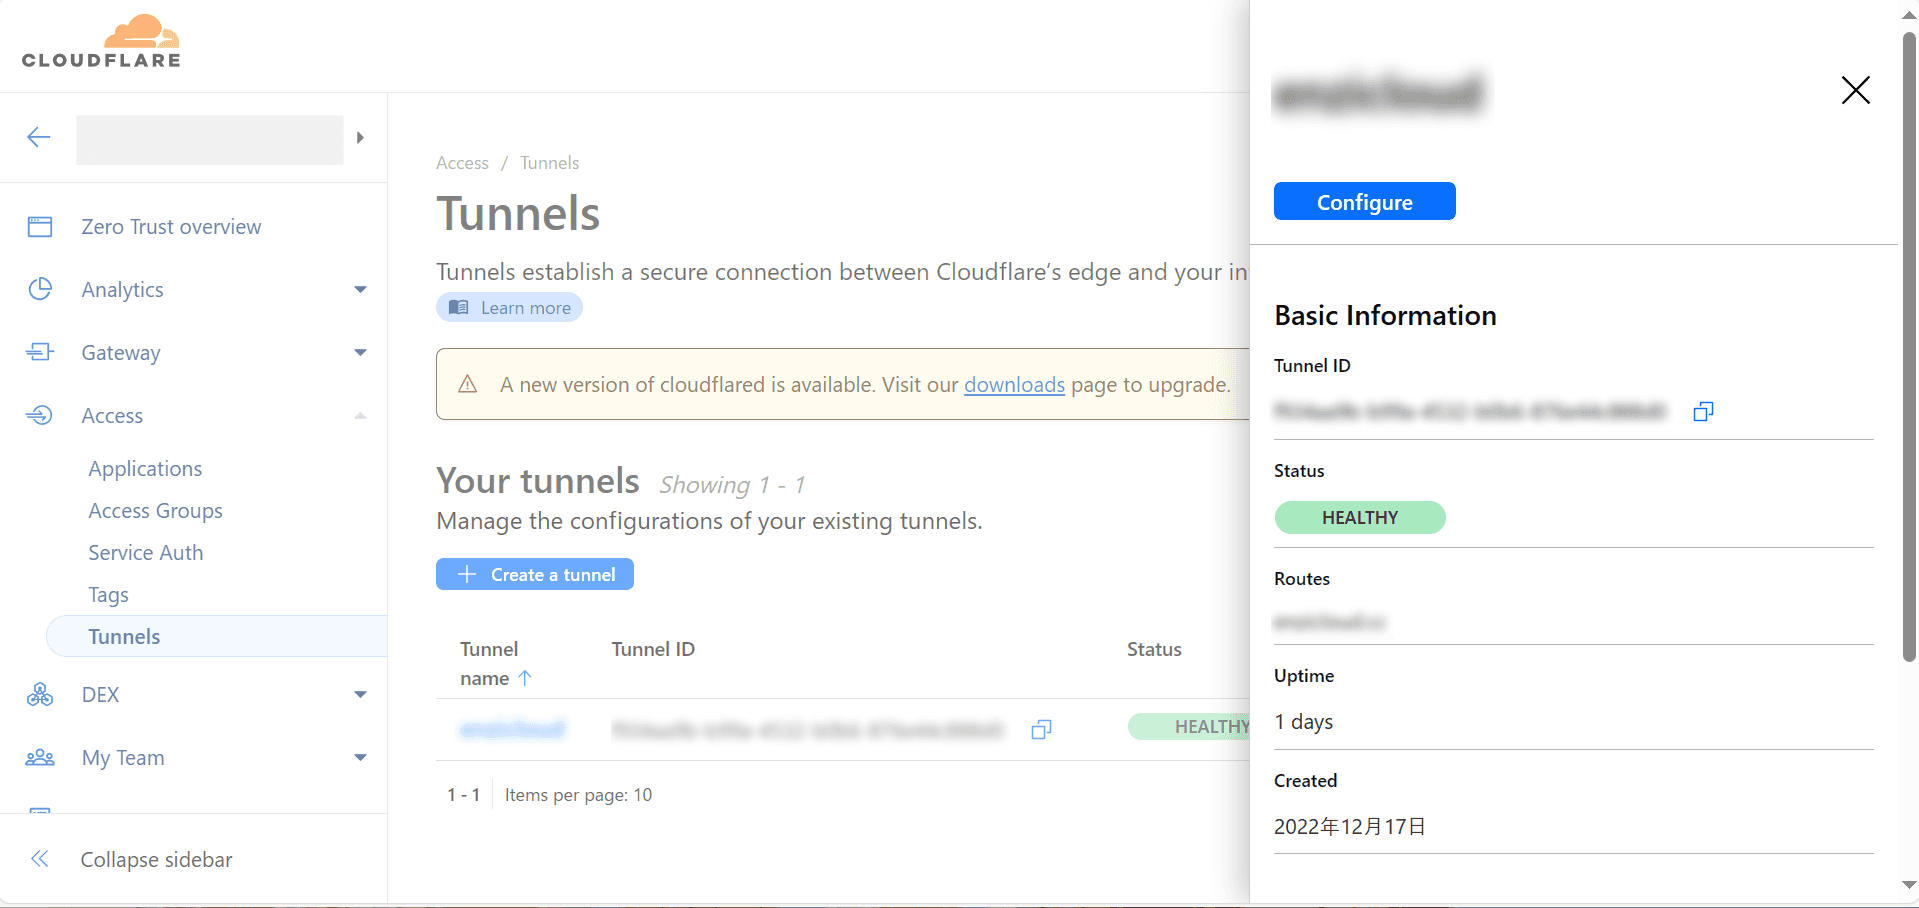Screen dimensions: 1919x908
Task: Expand the My Team menu
Action: coord(360,758)
